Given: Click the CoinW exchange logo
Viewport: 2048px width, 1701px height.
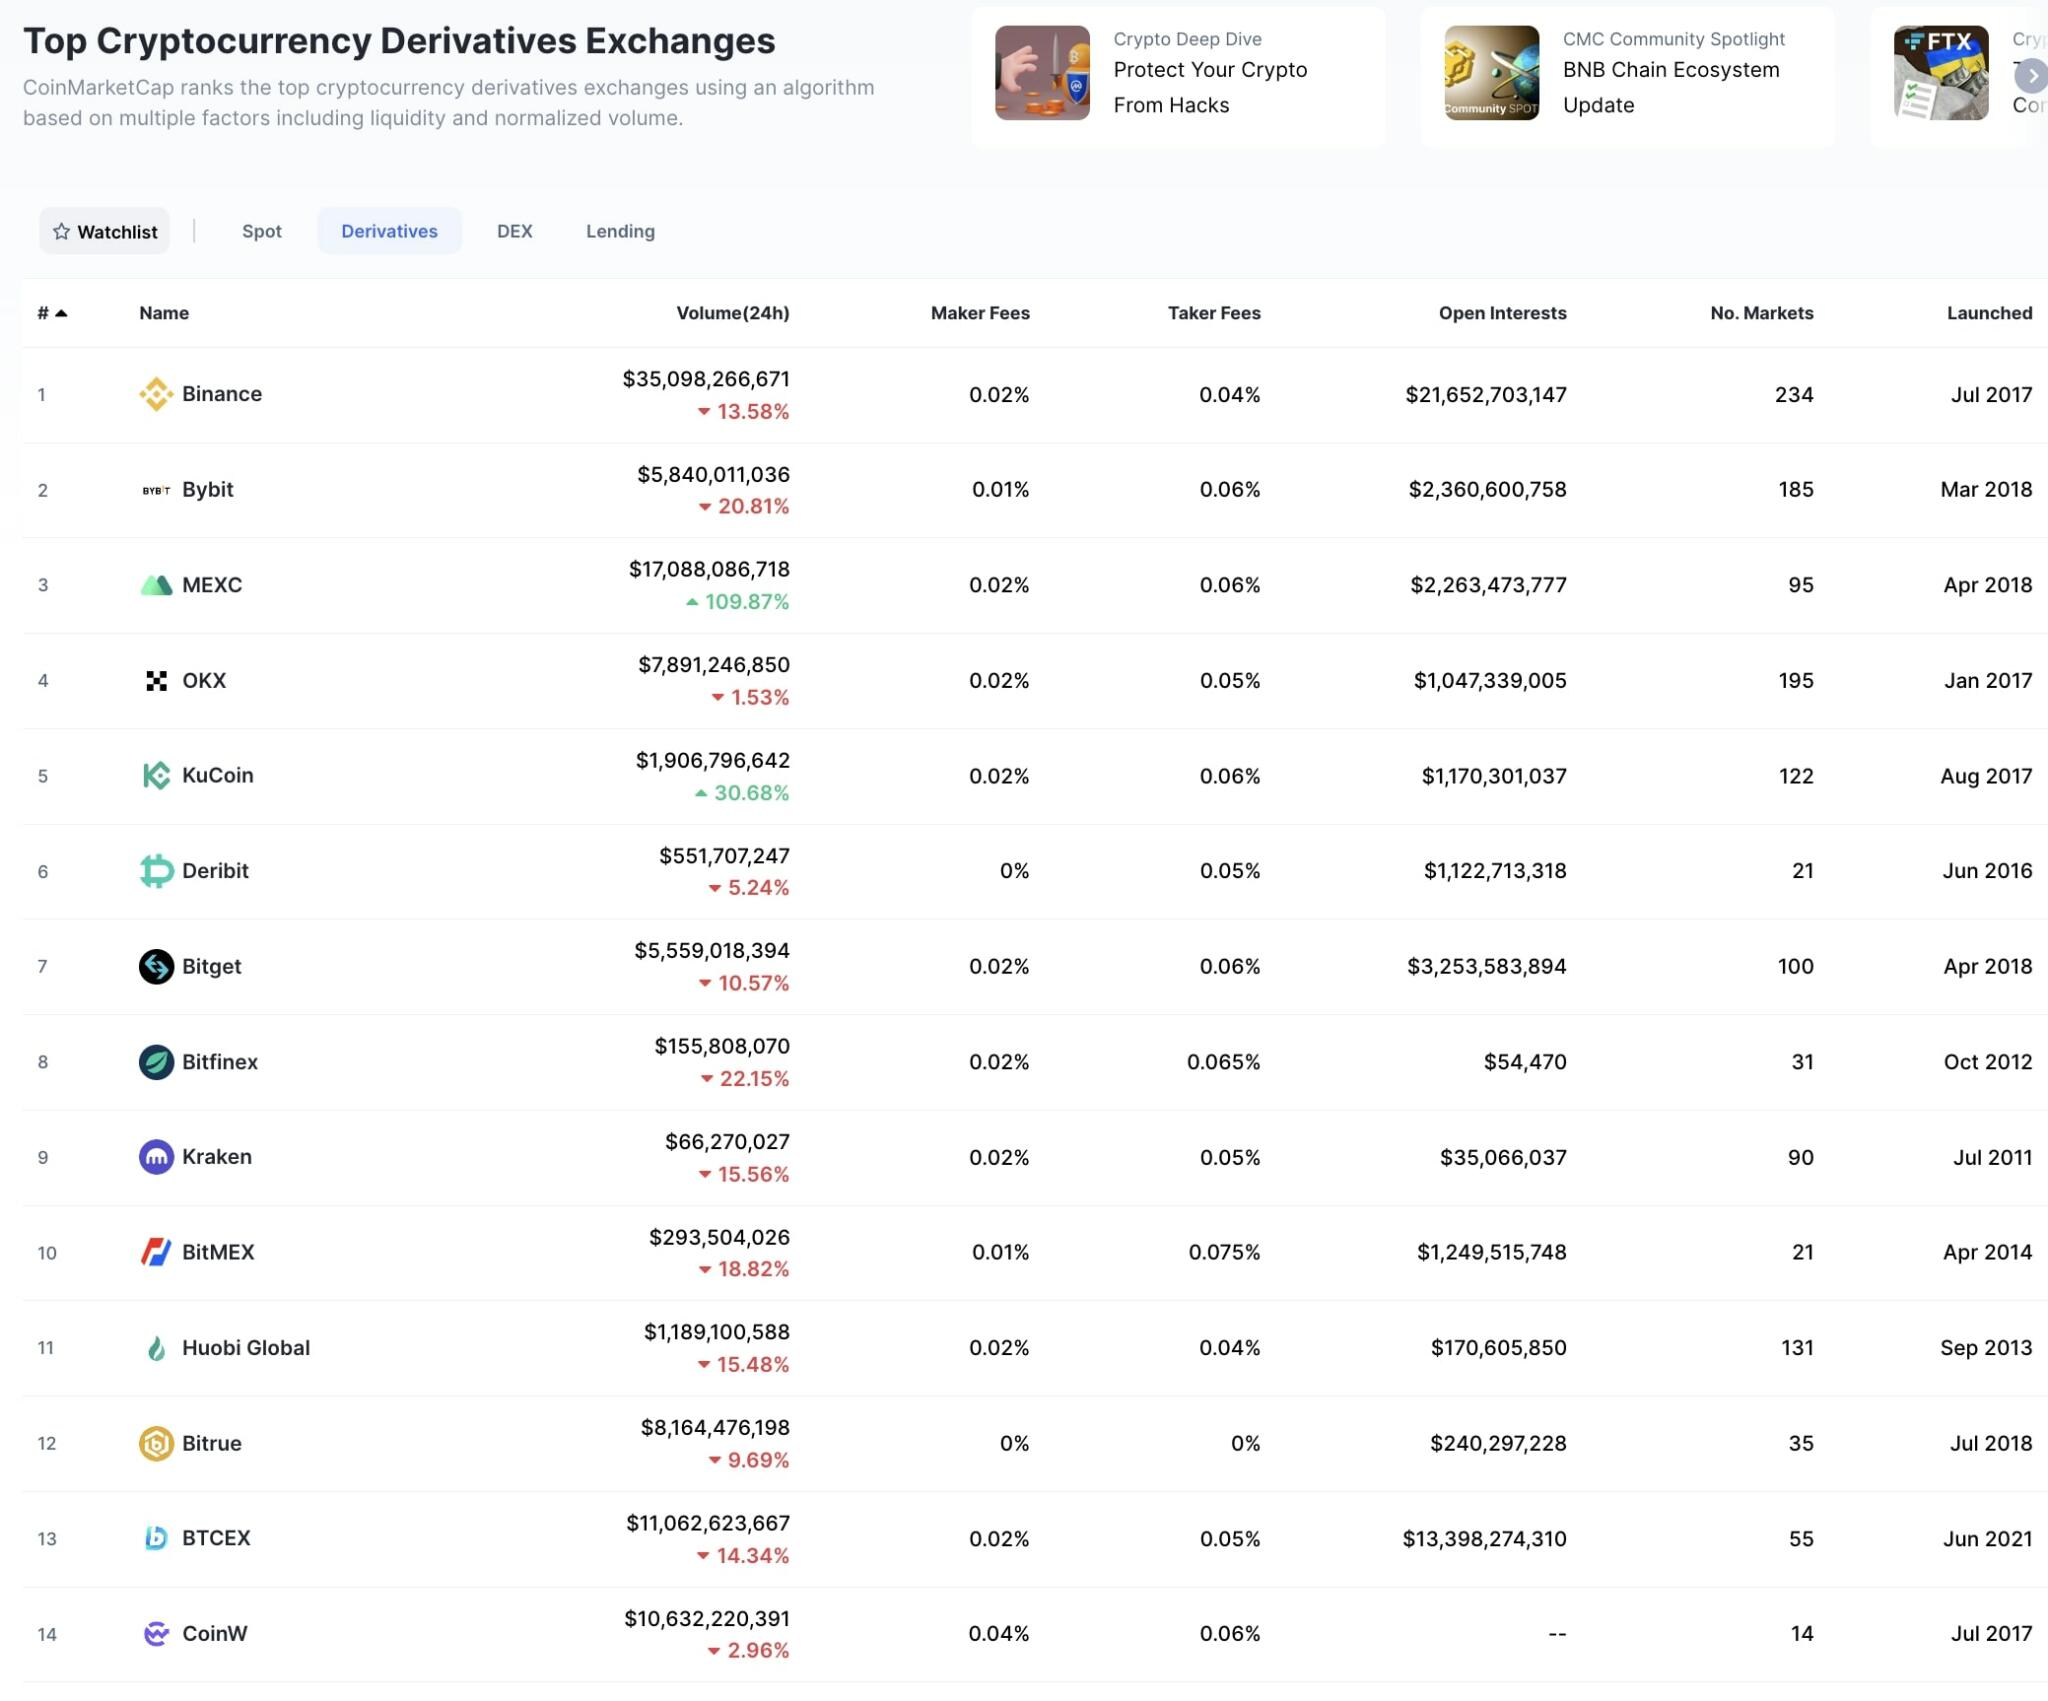Looking at the screenshot, I should [x=156, y=1633].
